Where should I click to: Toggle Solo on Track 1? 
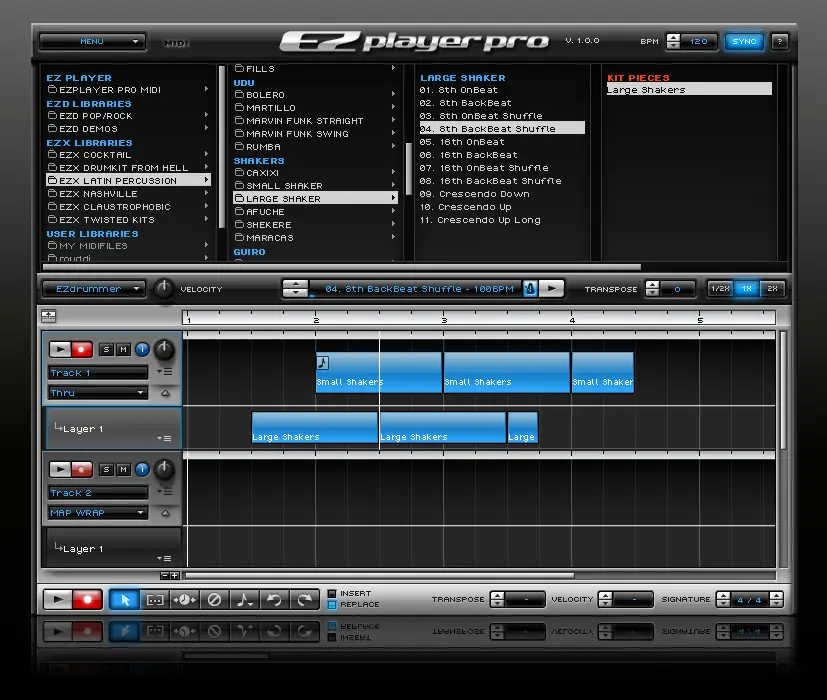(x=107, y=349)
